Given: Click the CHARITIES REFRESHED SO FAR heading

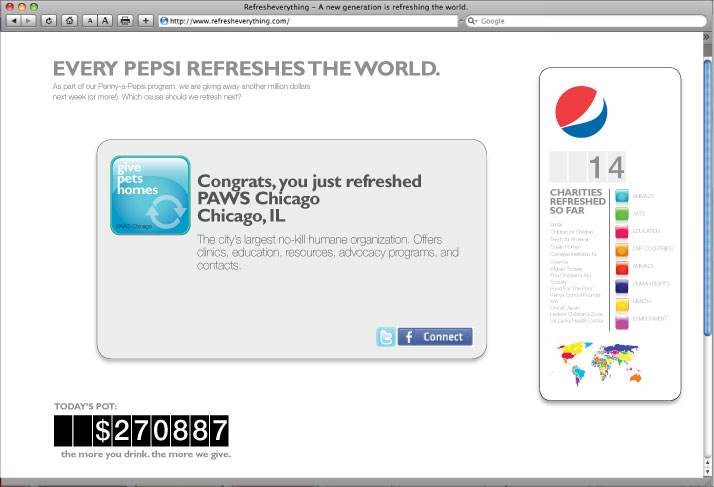Looking at the screenshot, I should [577, 201].
